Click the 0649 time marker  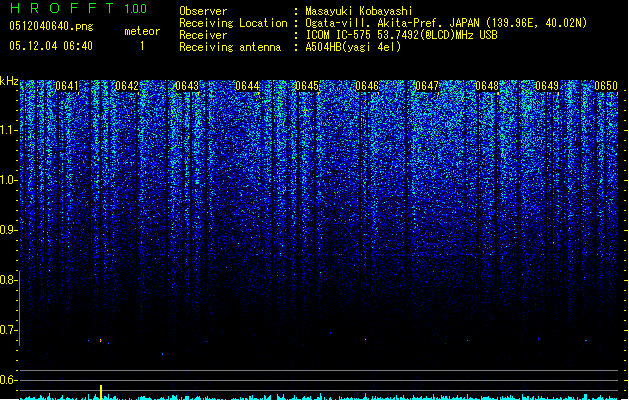pos(547,86)
